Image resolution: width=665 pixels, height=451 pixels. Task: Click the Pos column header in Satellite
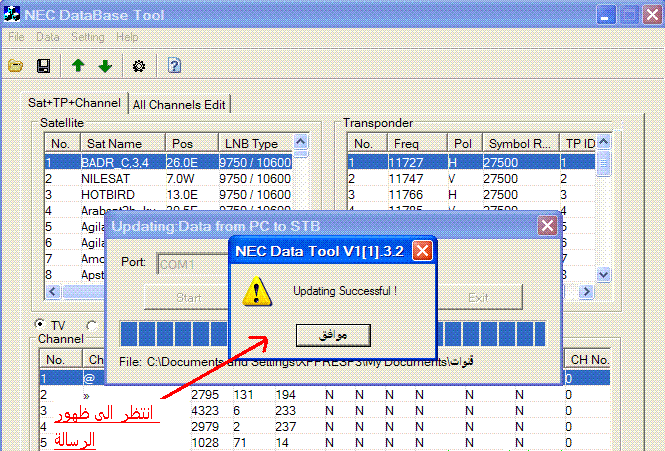pyautogui.click(x=192, y=144)
